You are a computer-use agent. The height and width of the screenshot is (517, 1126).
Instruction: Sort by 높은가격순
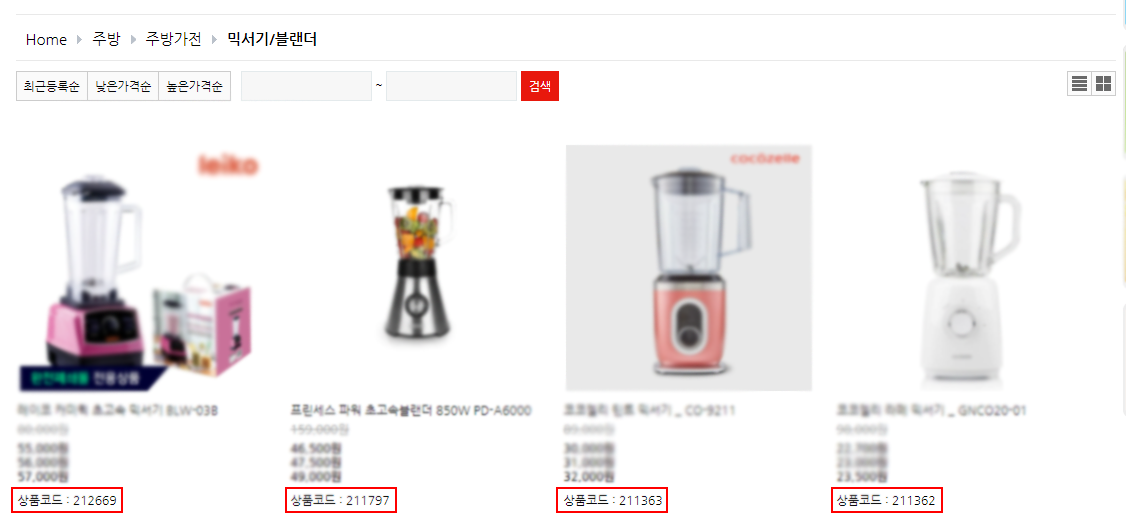click(195, 86)
